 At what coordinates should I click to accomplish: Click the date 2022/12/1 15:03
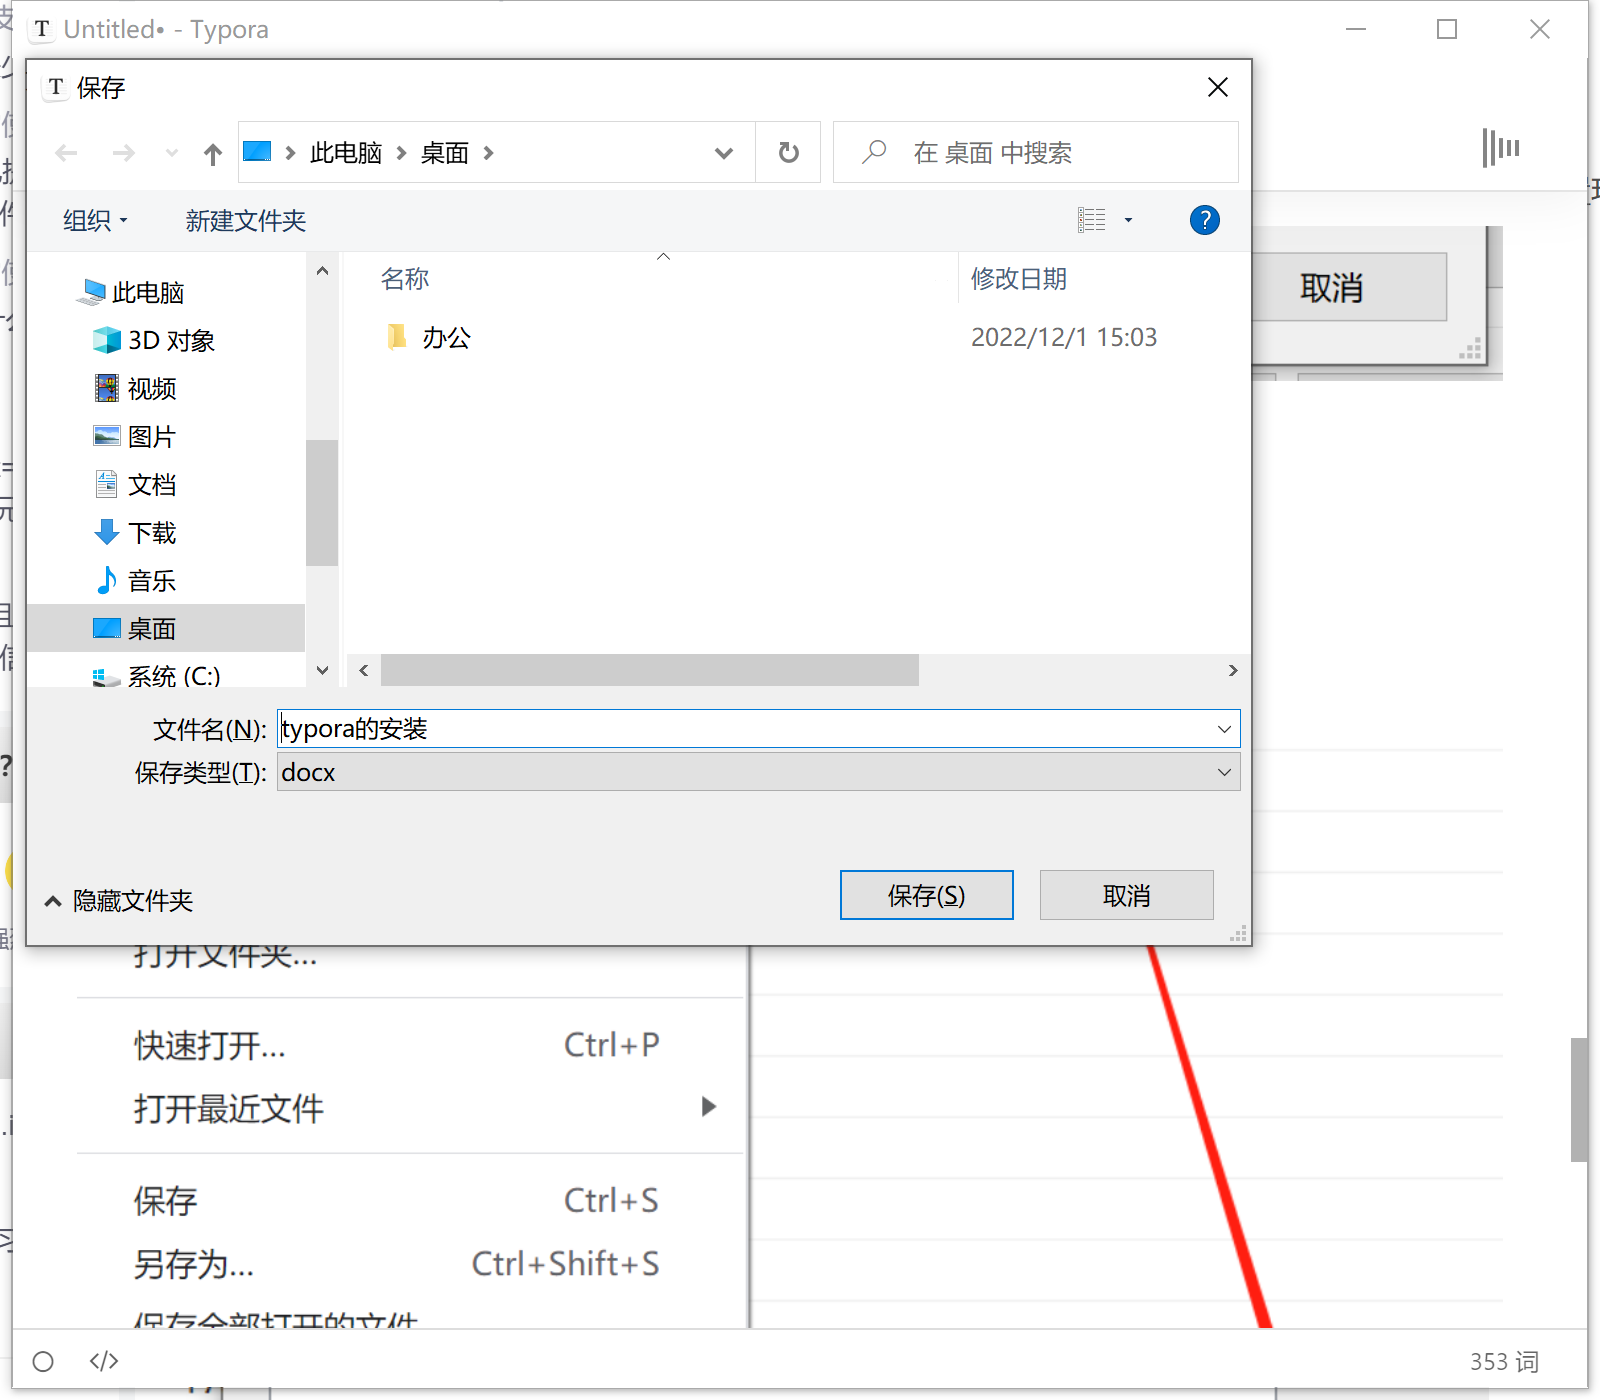1064,337
